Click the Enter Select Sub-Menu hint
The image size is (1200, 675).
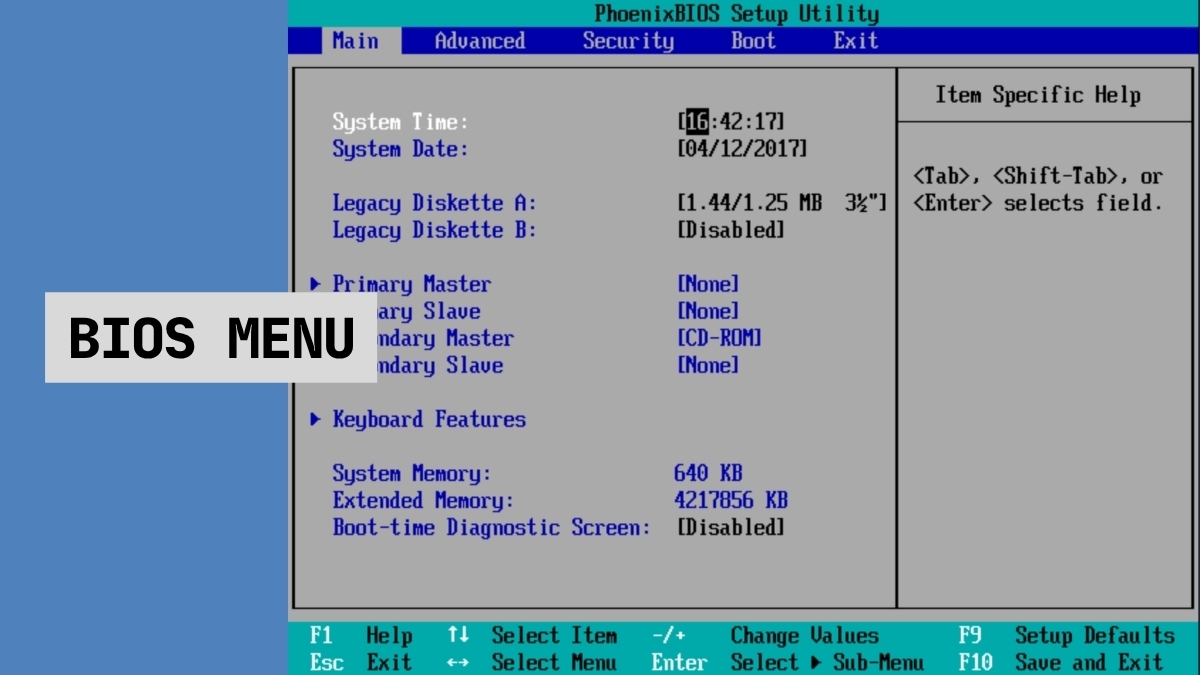pos(788,662)
